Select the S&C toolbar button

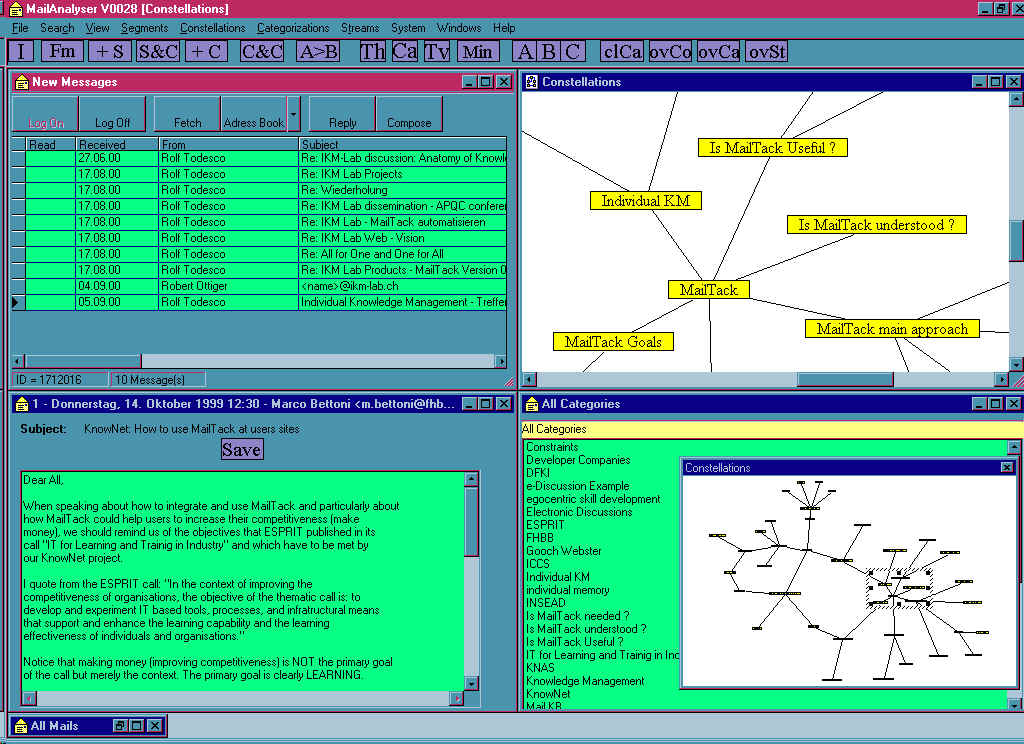(158, 51)
